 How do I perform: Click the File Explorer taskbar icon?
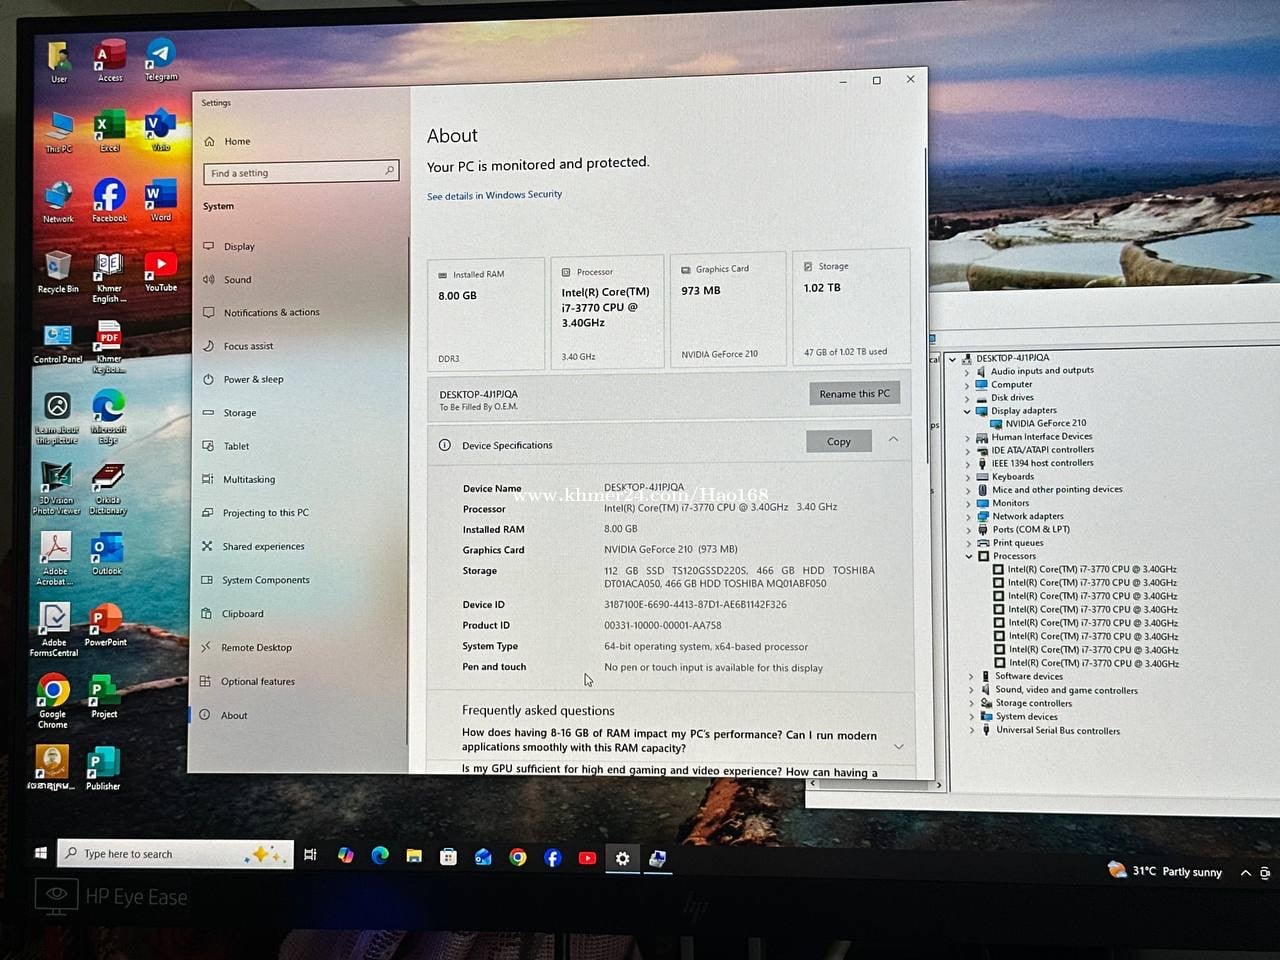(x=414, y=857)
